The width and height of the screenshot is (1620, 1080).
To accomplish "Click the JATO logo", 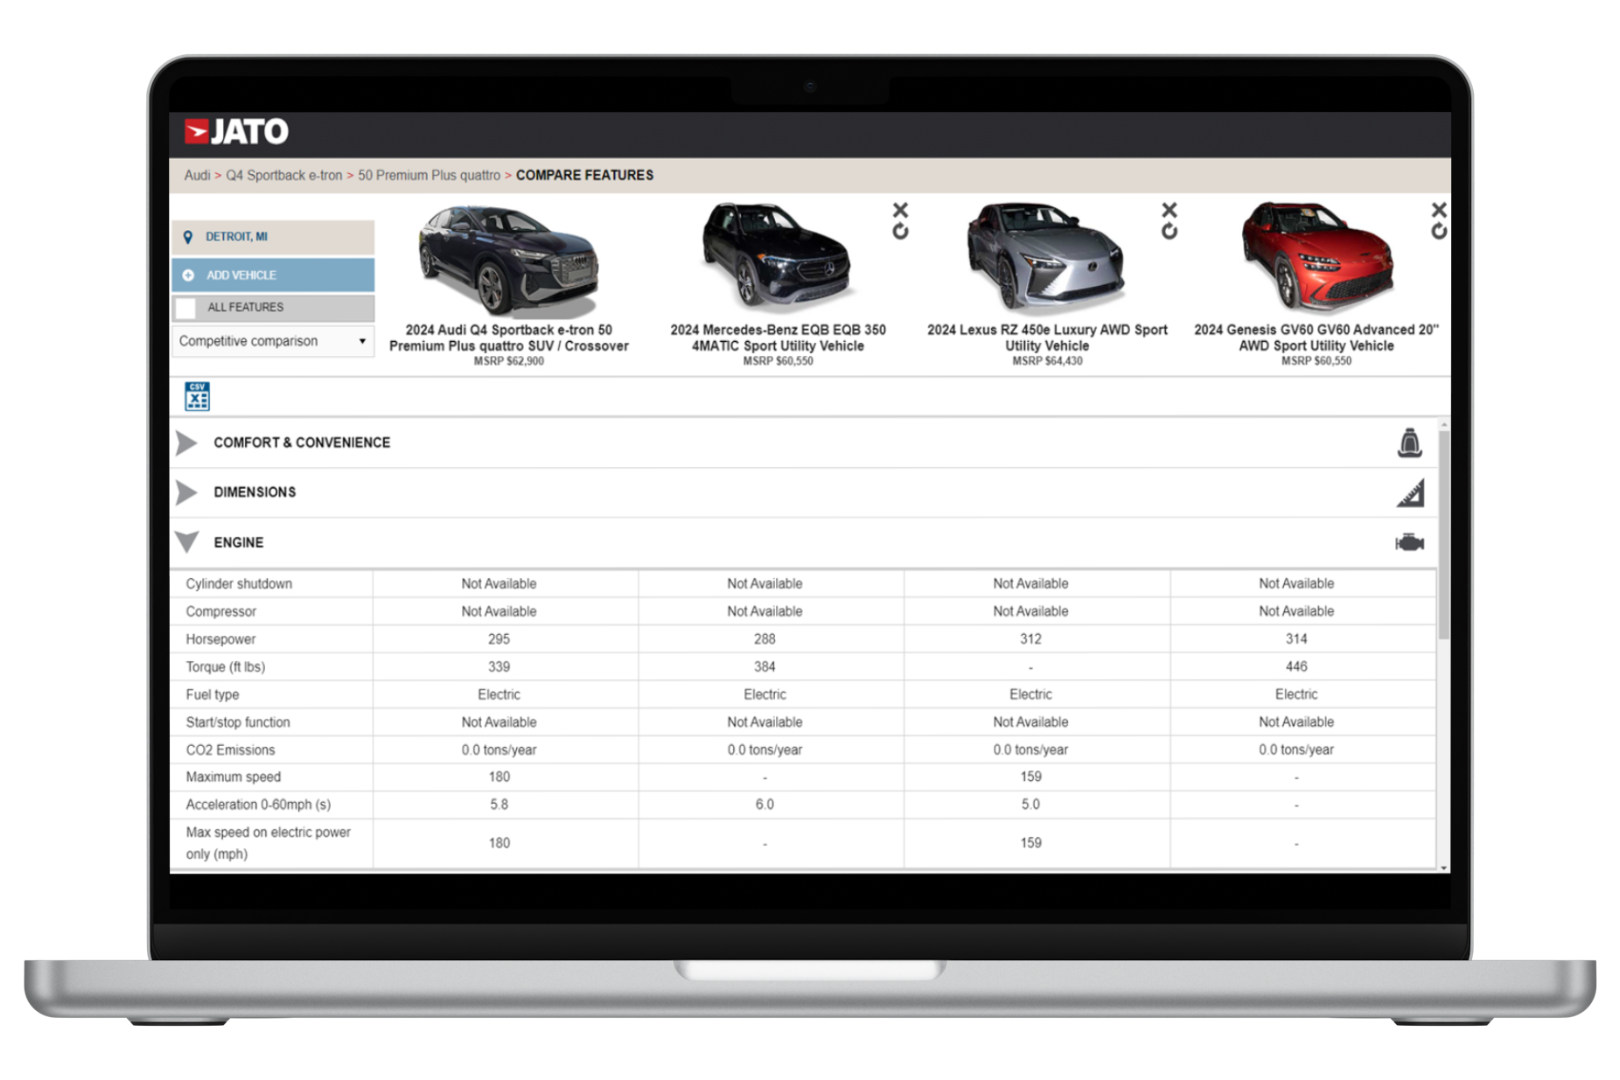I will (237, 131).
